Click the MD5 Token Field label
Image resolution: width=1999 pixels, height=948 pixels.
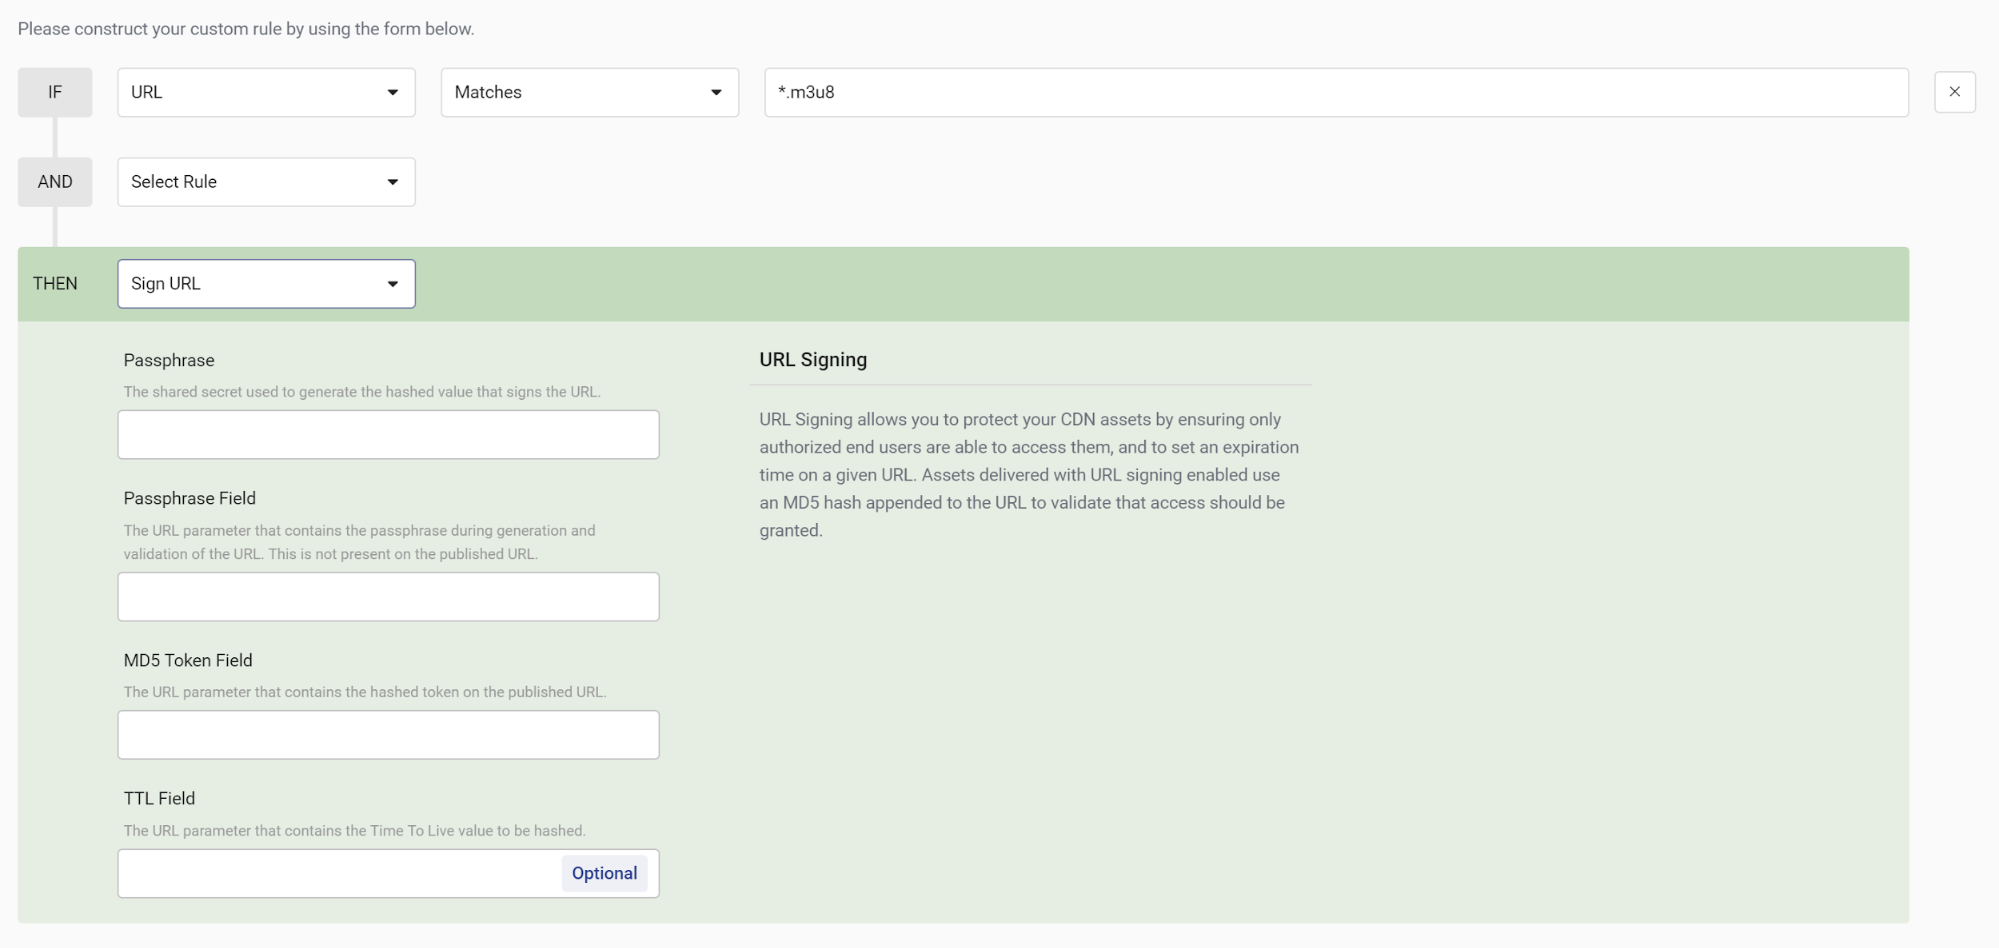pyautogui.click(x=188, y=660)
